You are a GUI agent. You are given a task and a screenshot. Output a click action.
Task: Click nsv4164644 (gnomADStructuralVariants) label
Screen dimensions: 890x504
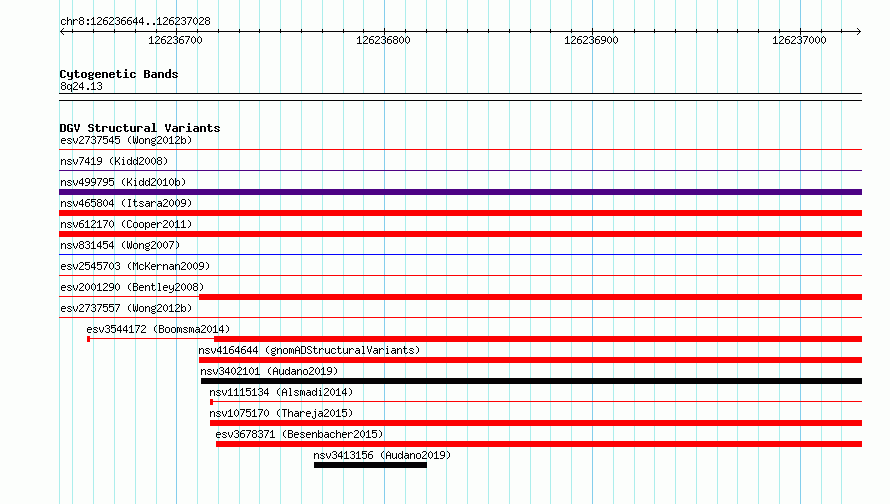point(309,350)
